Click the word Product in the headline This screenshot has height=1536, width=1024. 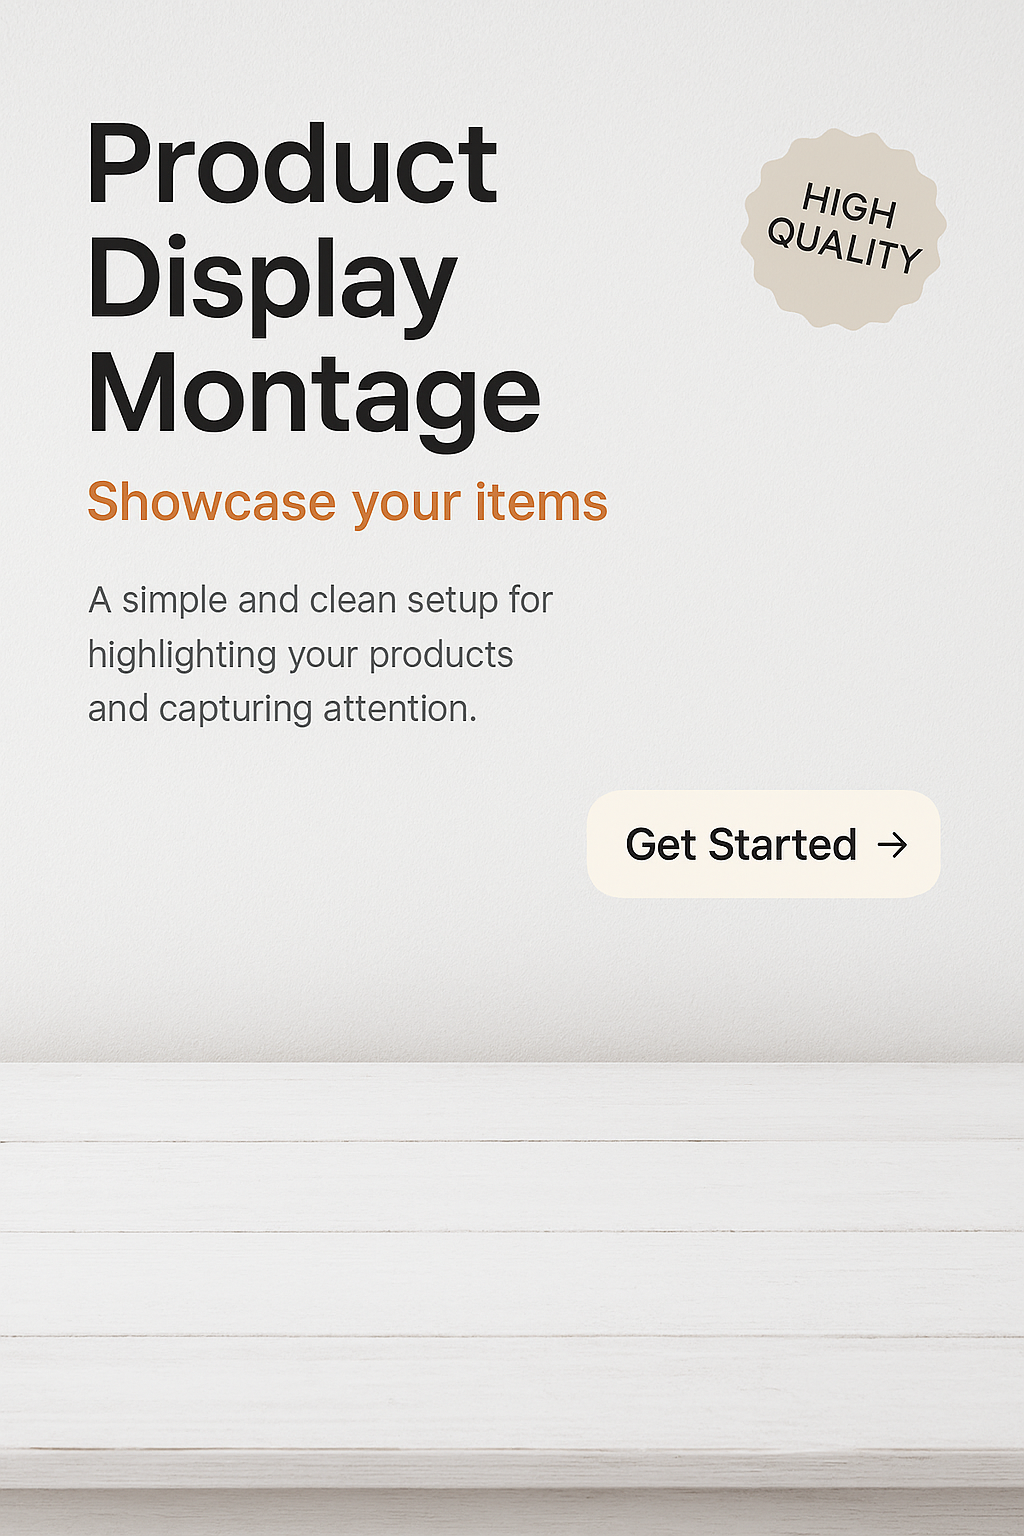(x=292, y=165)
